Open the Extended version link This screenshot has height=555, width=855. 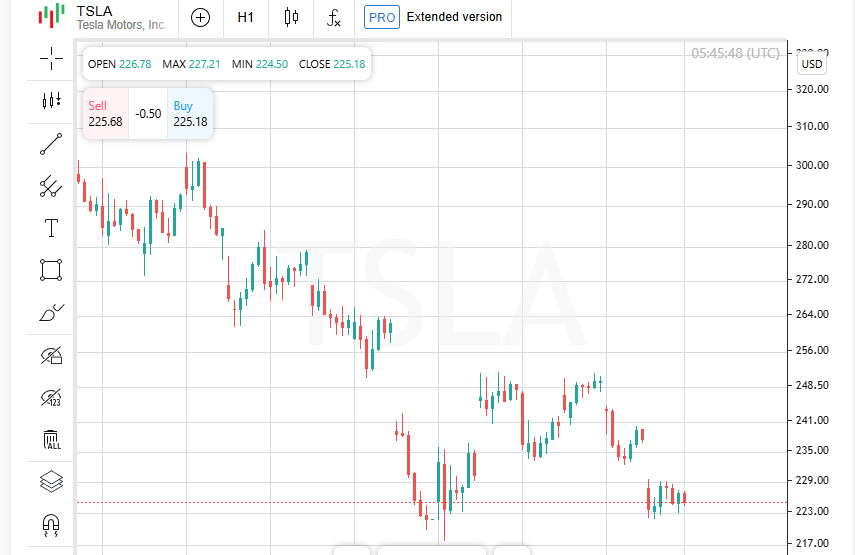coord(454,17)
